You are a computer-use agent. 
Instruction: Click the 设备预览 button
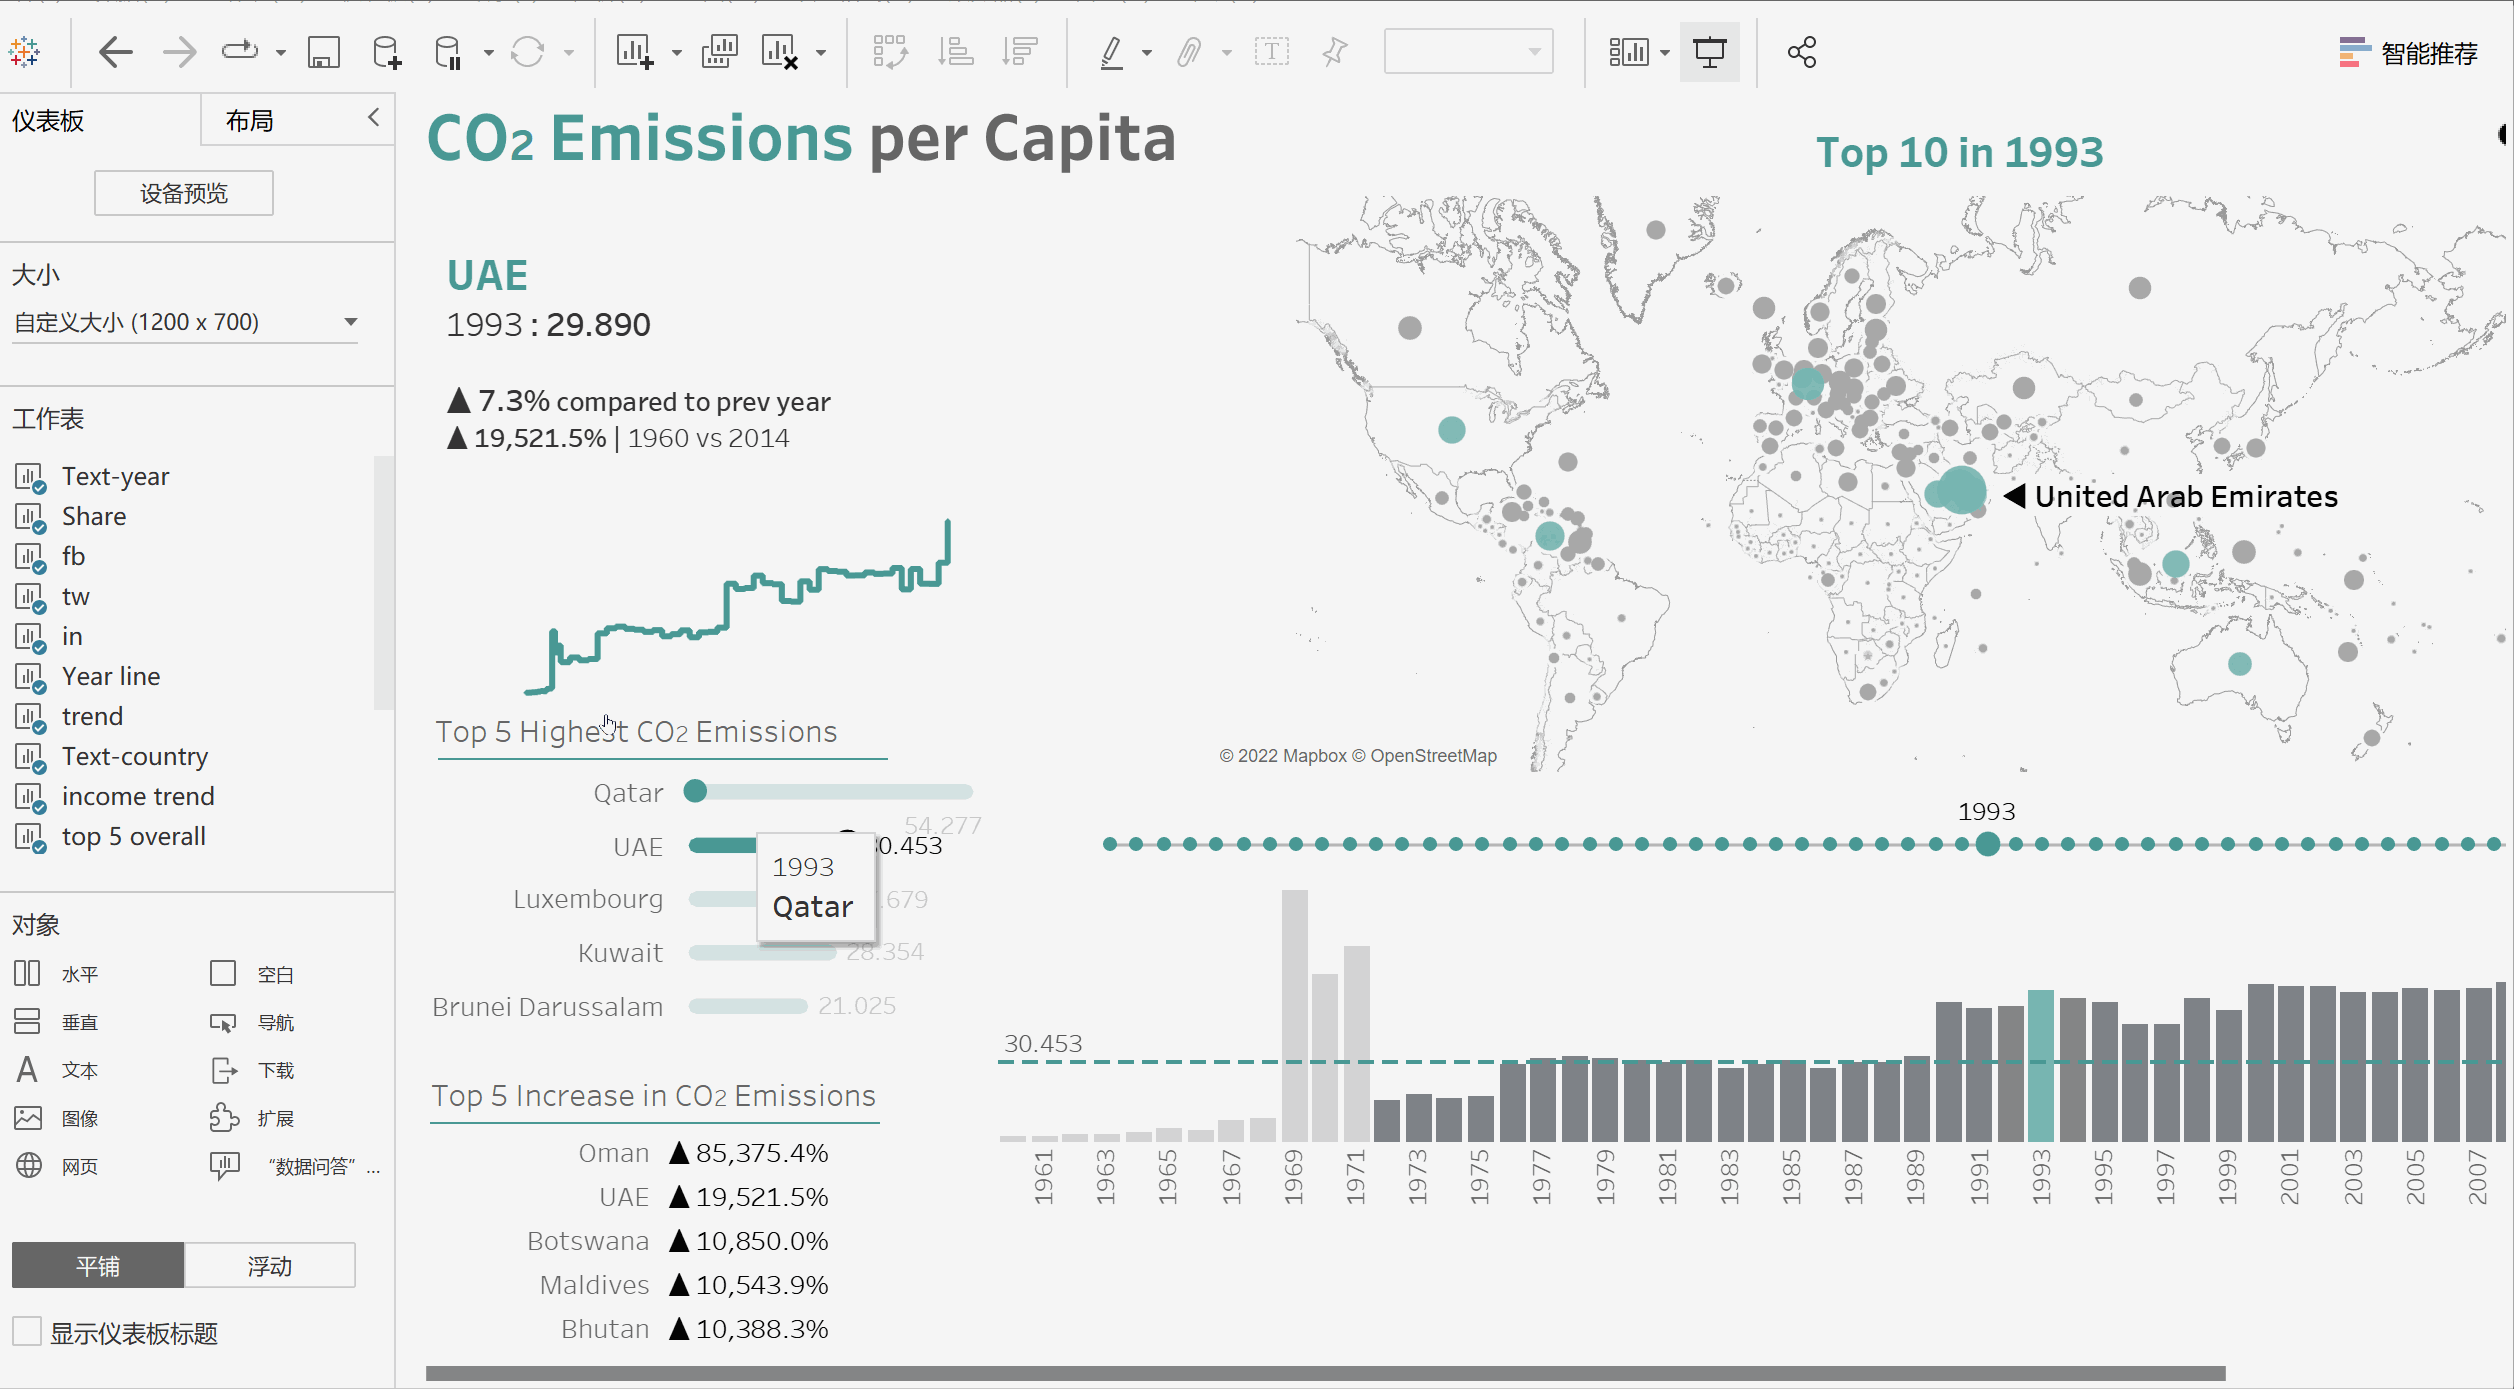coord(184,193)
